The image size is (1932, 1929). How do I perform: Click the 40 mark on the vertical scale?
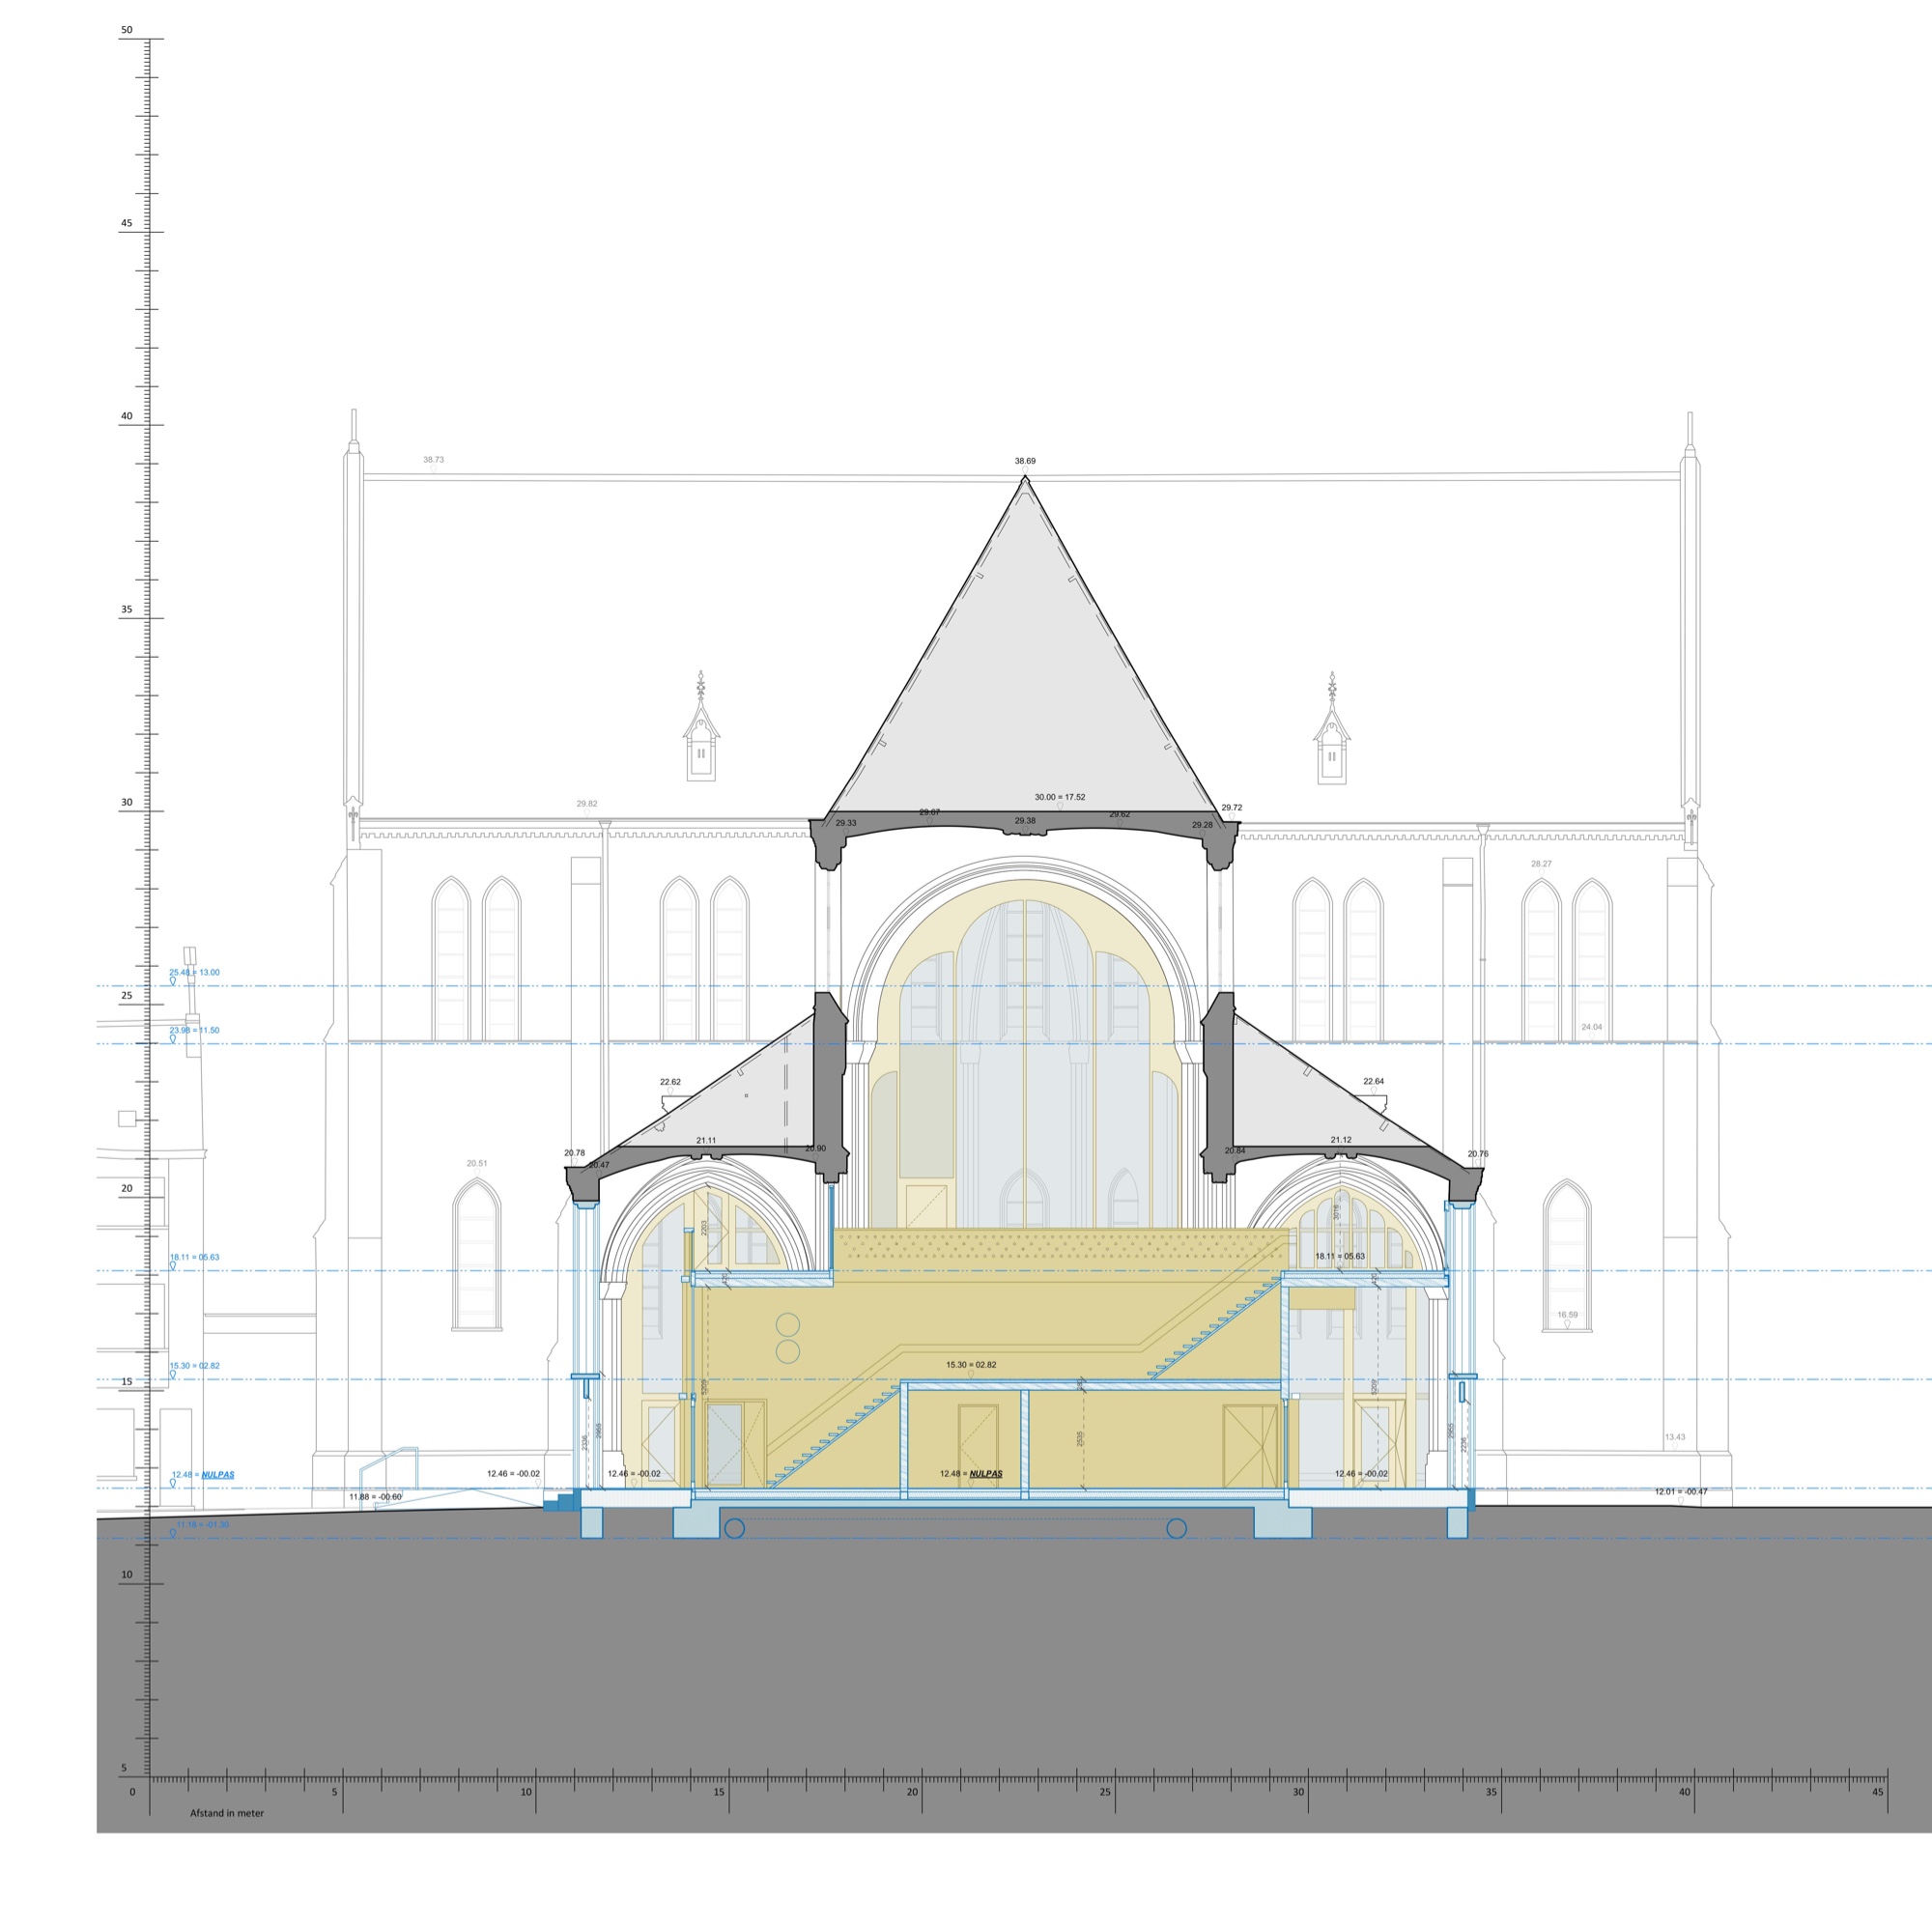127,416
